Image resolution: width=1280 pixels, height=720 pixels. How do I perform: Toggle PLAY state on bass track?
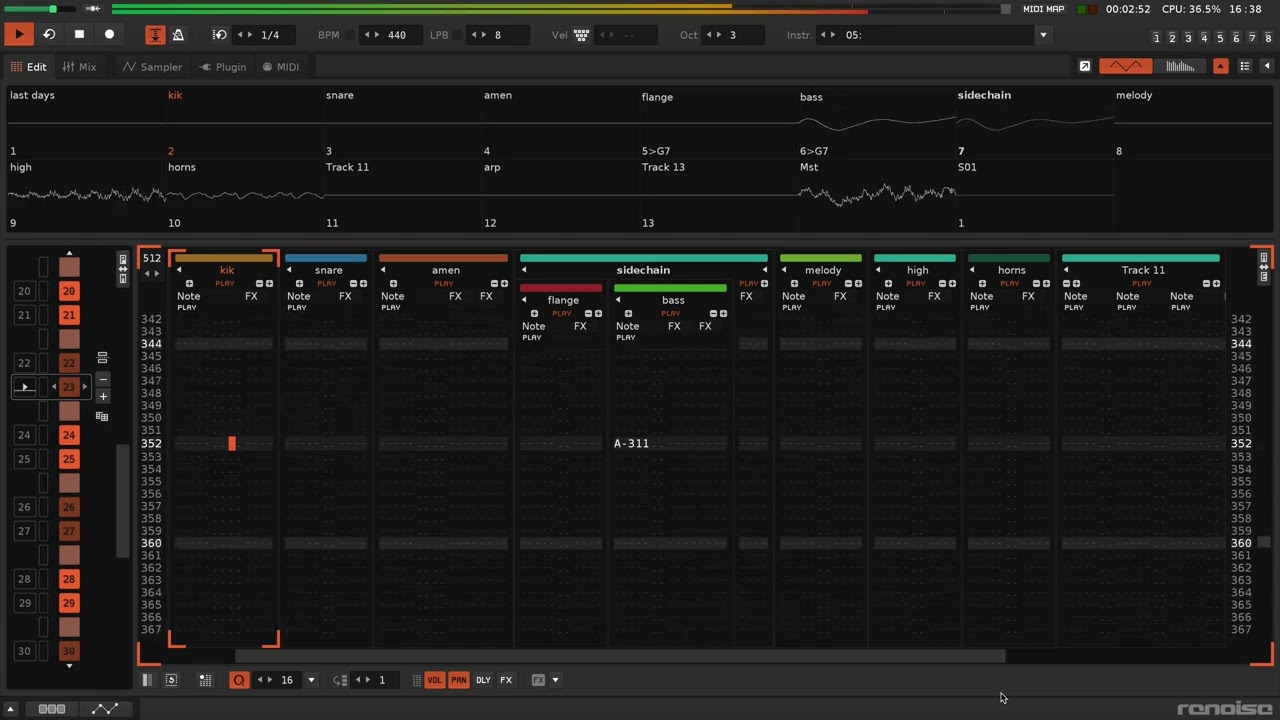coord(672,313)
